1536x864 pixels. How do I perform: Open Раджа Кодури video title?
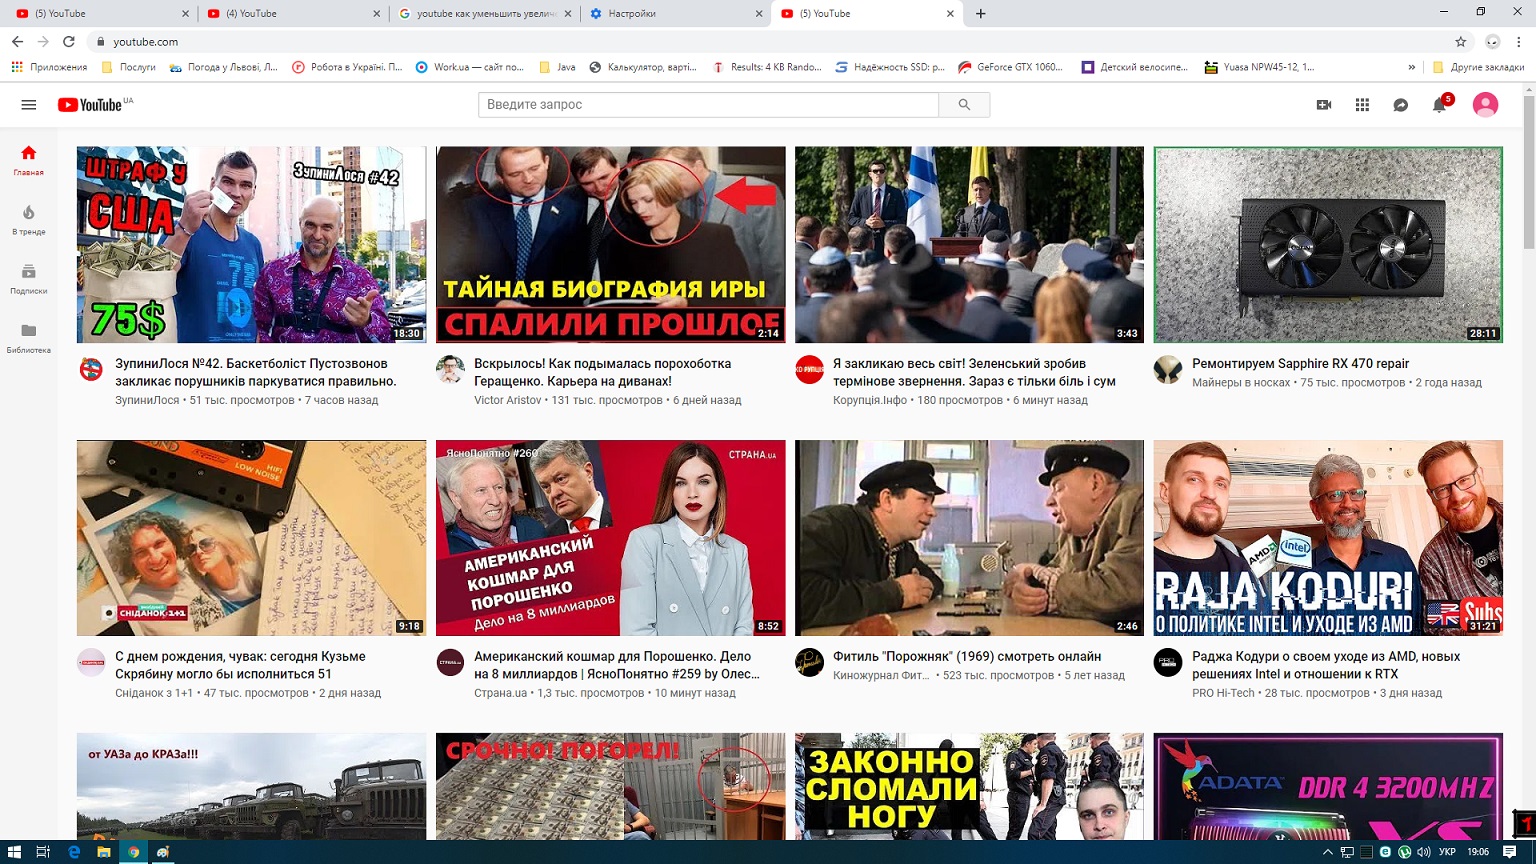[x=1326, y=665]
